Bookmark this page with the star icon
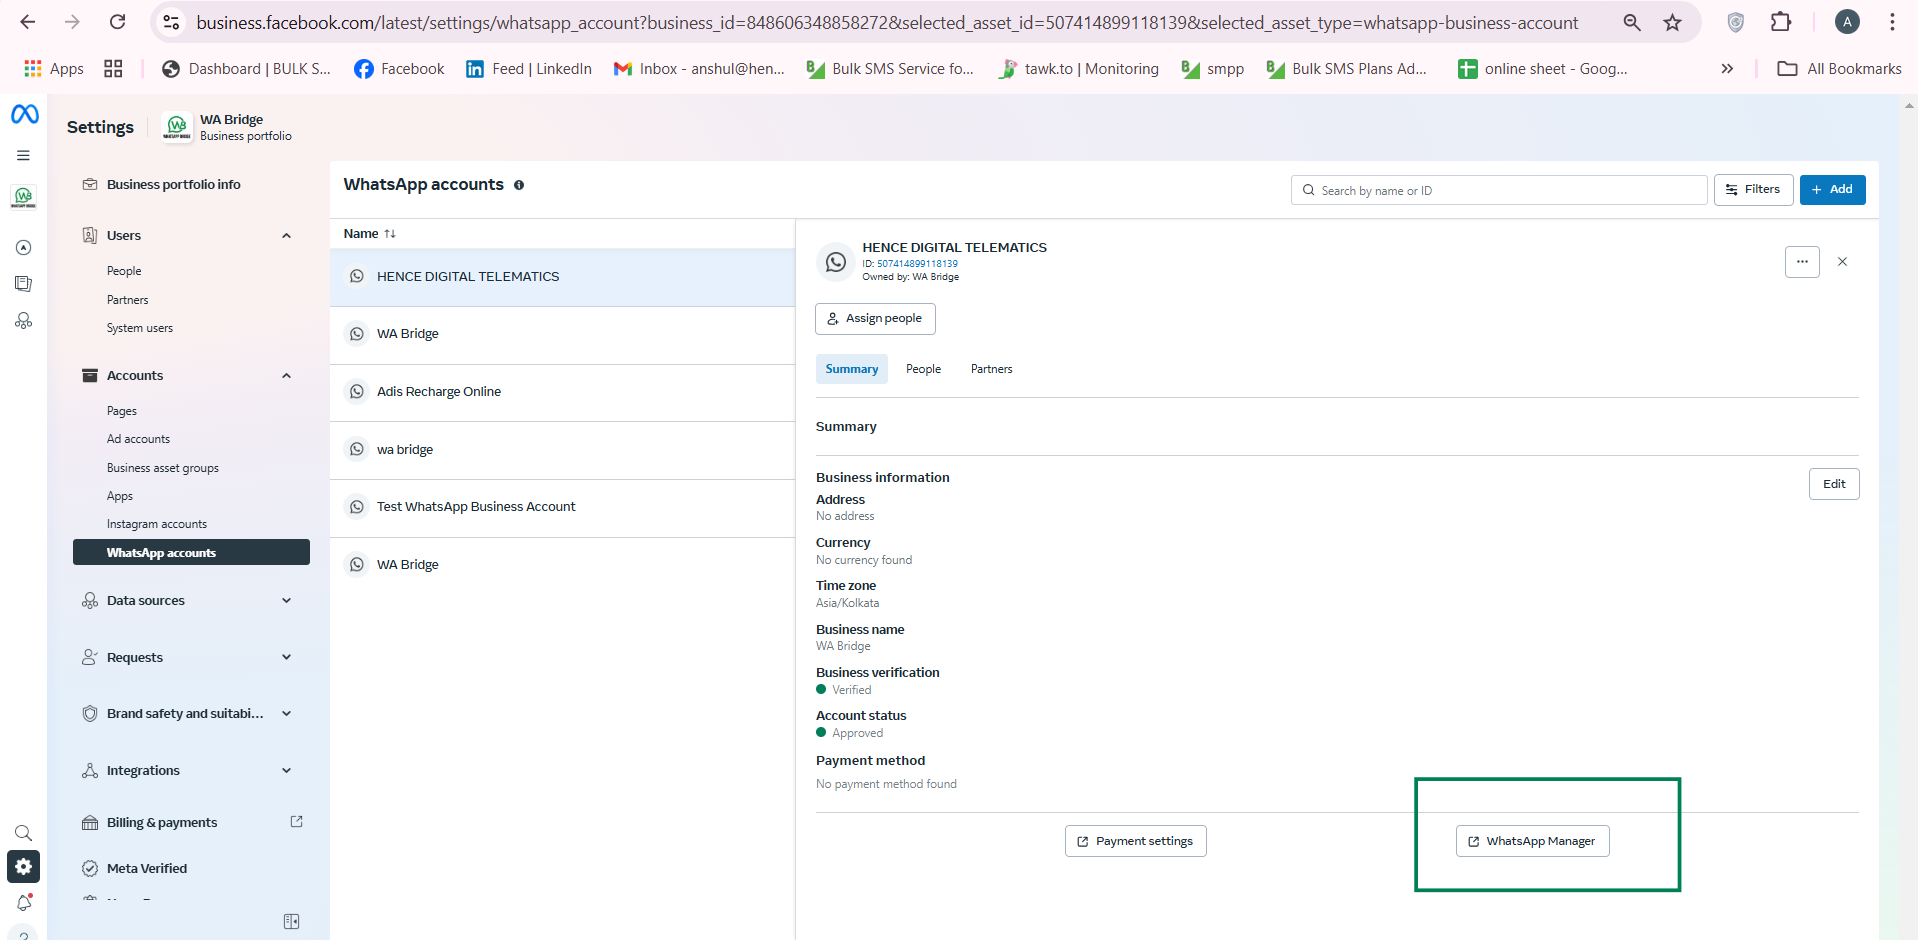 [1672, 22]
